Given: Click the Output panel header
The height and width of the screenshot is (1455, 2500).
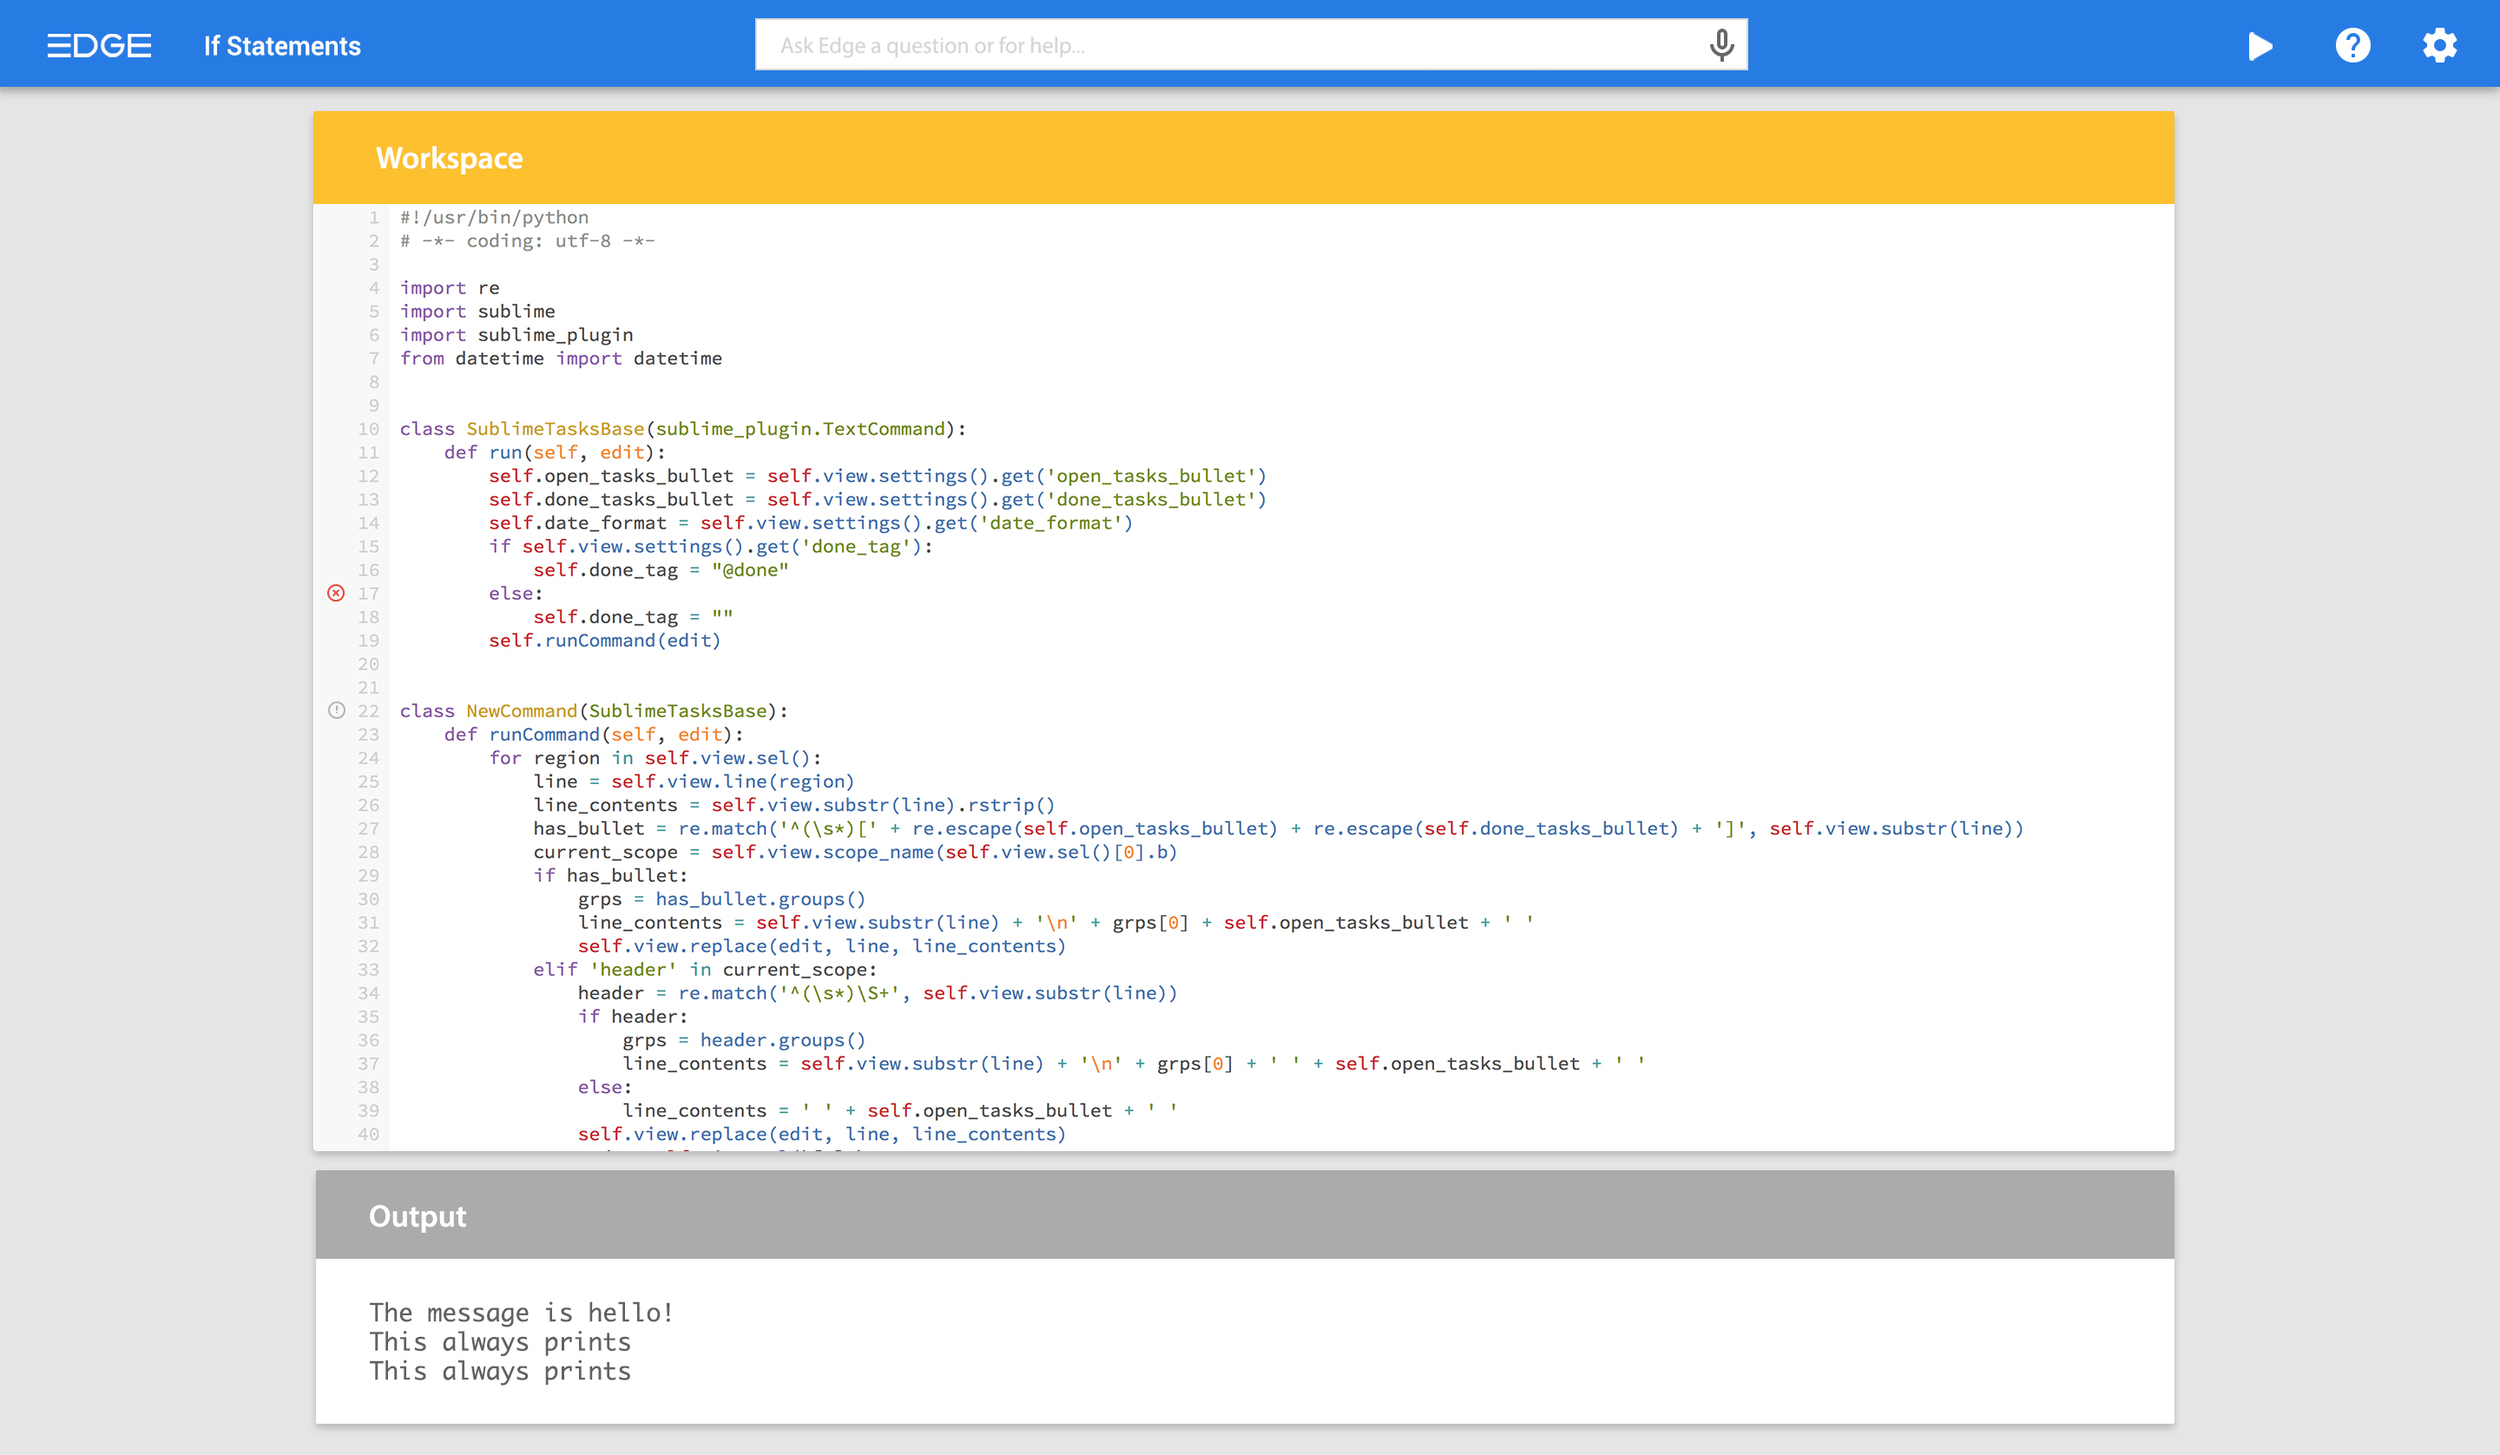Looking at the screenshot, I should point(1244,1215).
